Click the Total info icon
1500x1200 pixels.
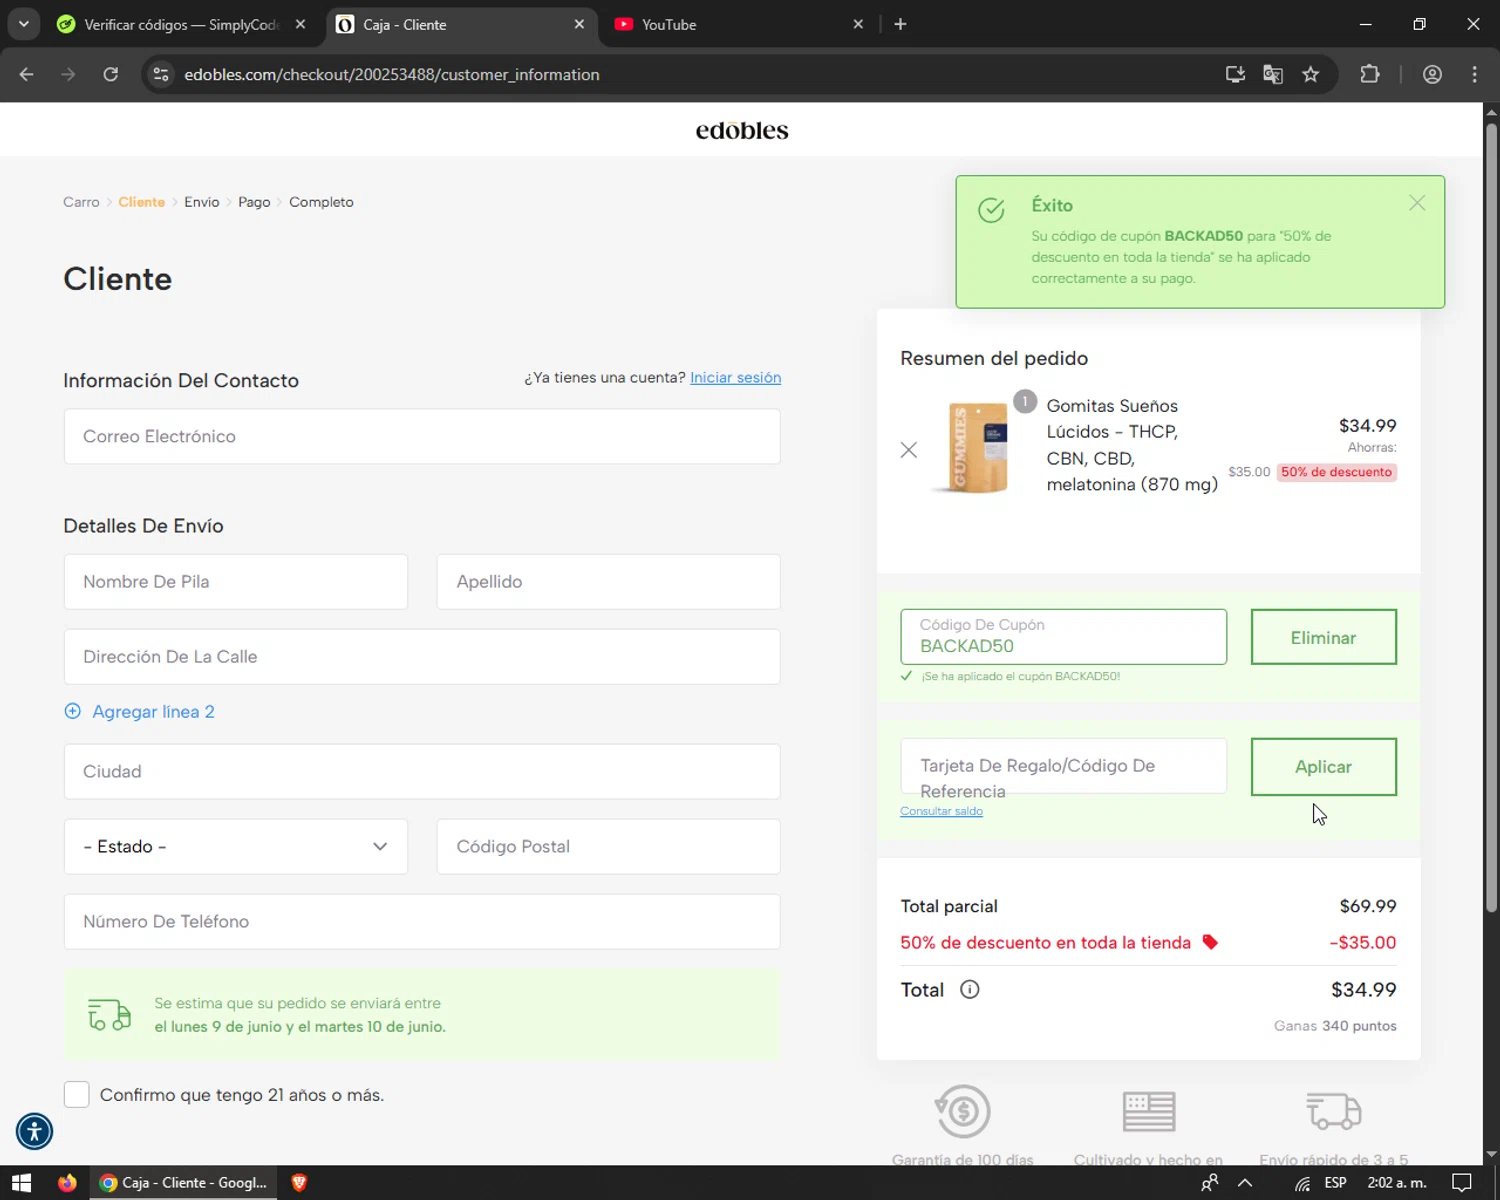pyautogui.click(x=969, y=989)
